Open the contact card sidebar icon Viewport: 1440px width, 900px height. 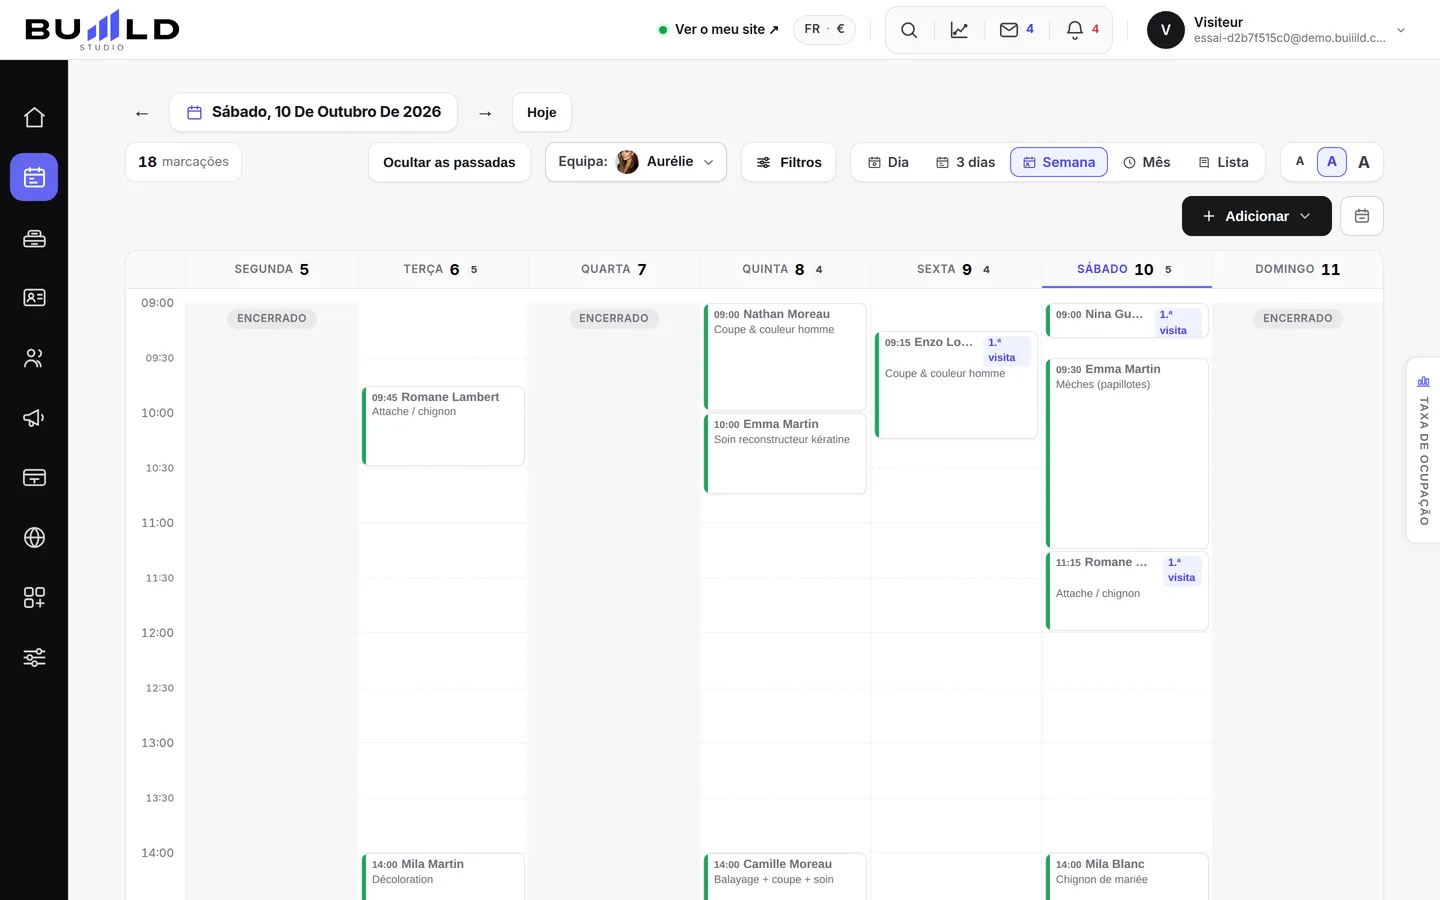(x=34, y=297)
